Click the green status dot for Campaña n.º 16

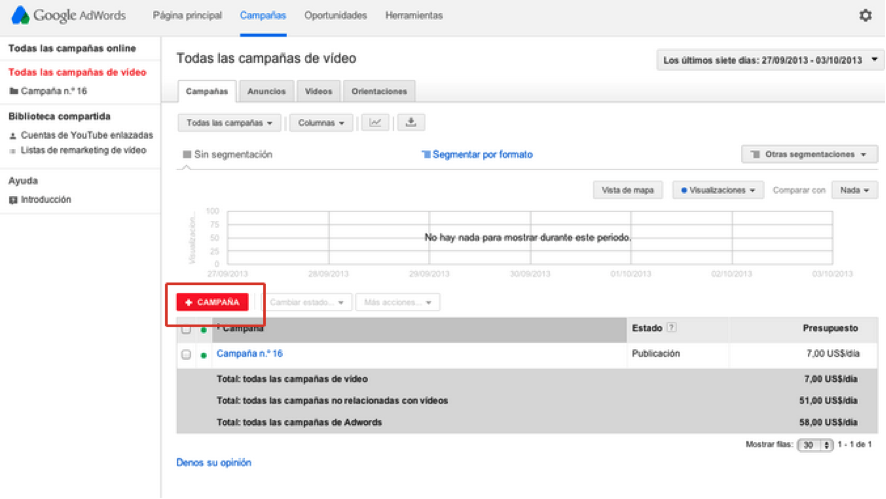pyautogui.click(x=204, y=355)
